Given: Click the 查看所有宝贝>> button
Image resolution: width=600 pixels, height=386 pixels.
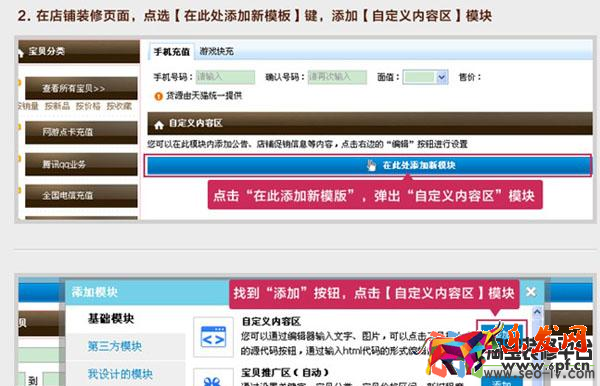Looking at the screenshot, I should tap(81, 88).
